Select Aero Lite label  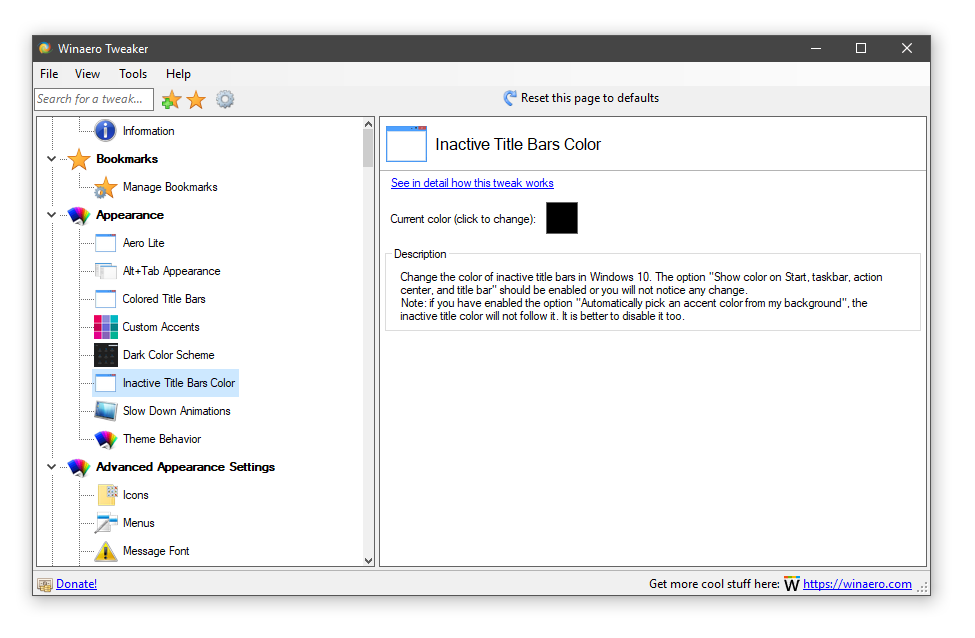[x=144, y=243]
